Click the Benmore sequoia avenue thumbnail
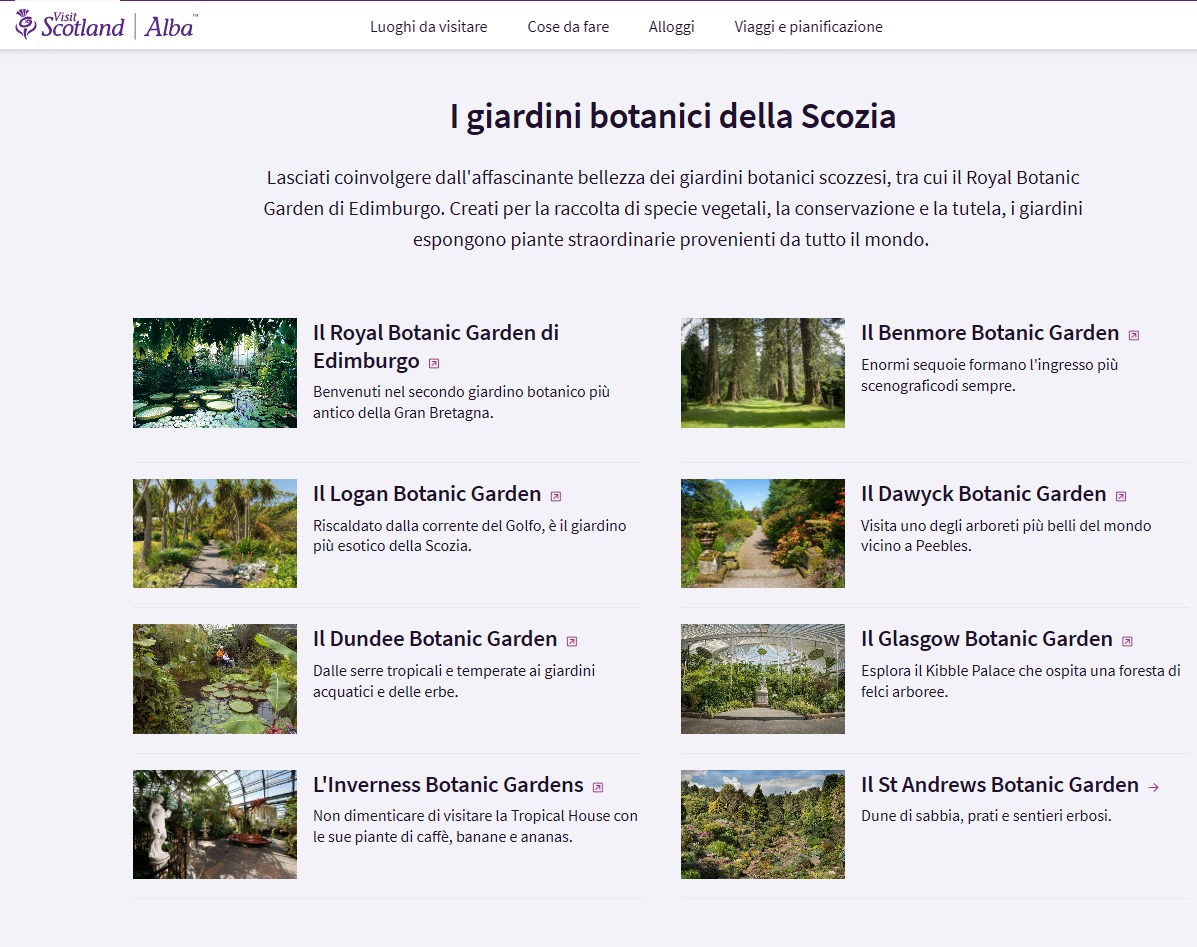 (x=763, y=372)
